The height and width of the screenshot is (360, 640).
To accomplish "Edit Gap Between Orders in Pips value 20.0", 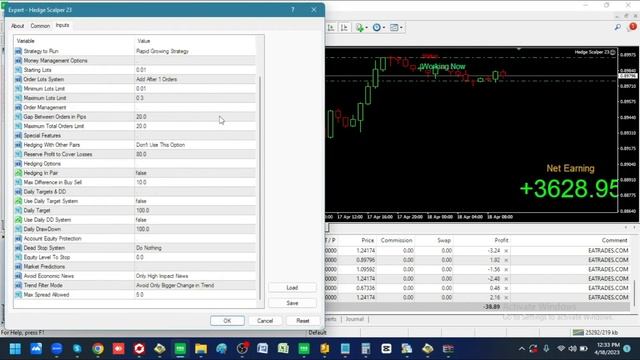I will 195,117.
